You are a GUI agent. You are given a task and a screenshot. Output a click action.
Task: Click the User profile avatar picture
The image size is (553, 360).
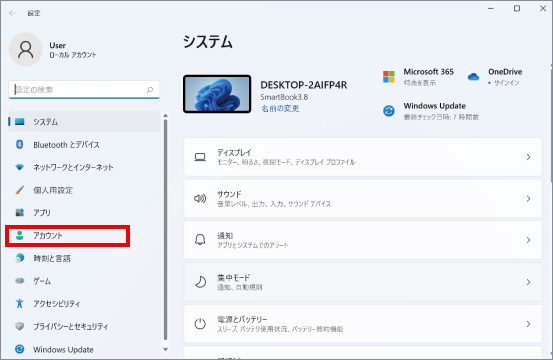[x=25, y=49]
